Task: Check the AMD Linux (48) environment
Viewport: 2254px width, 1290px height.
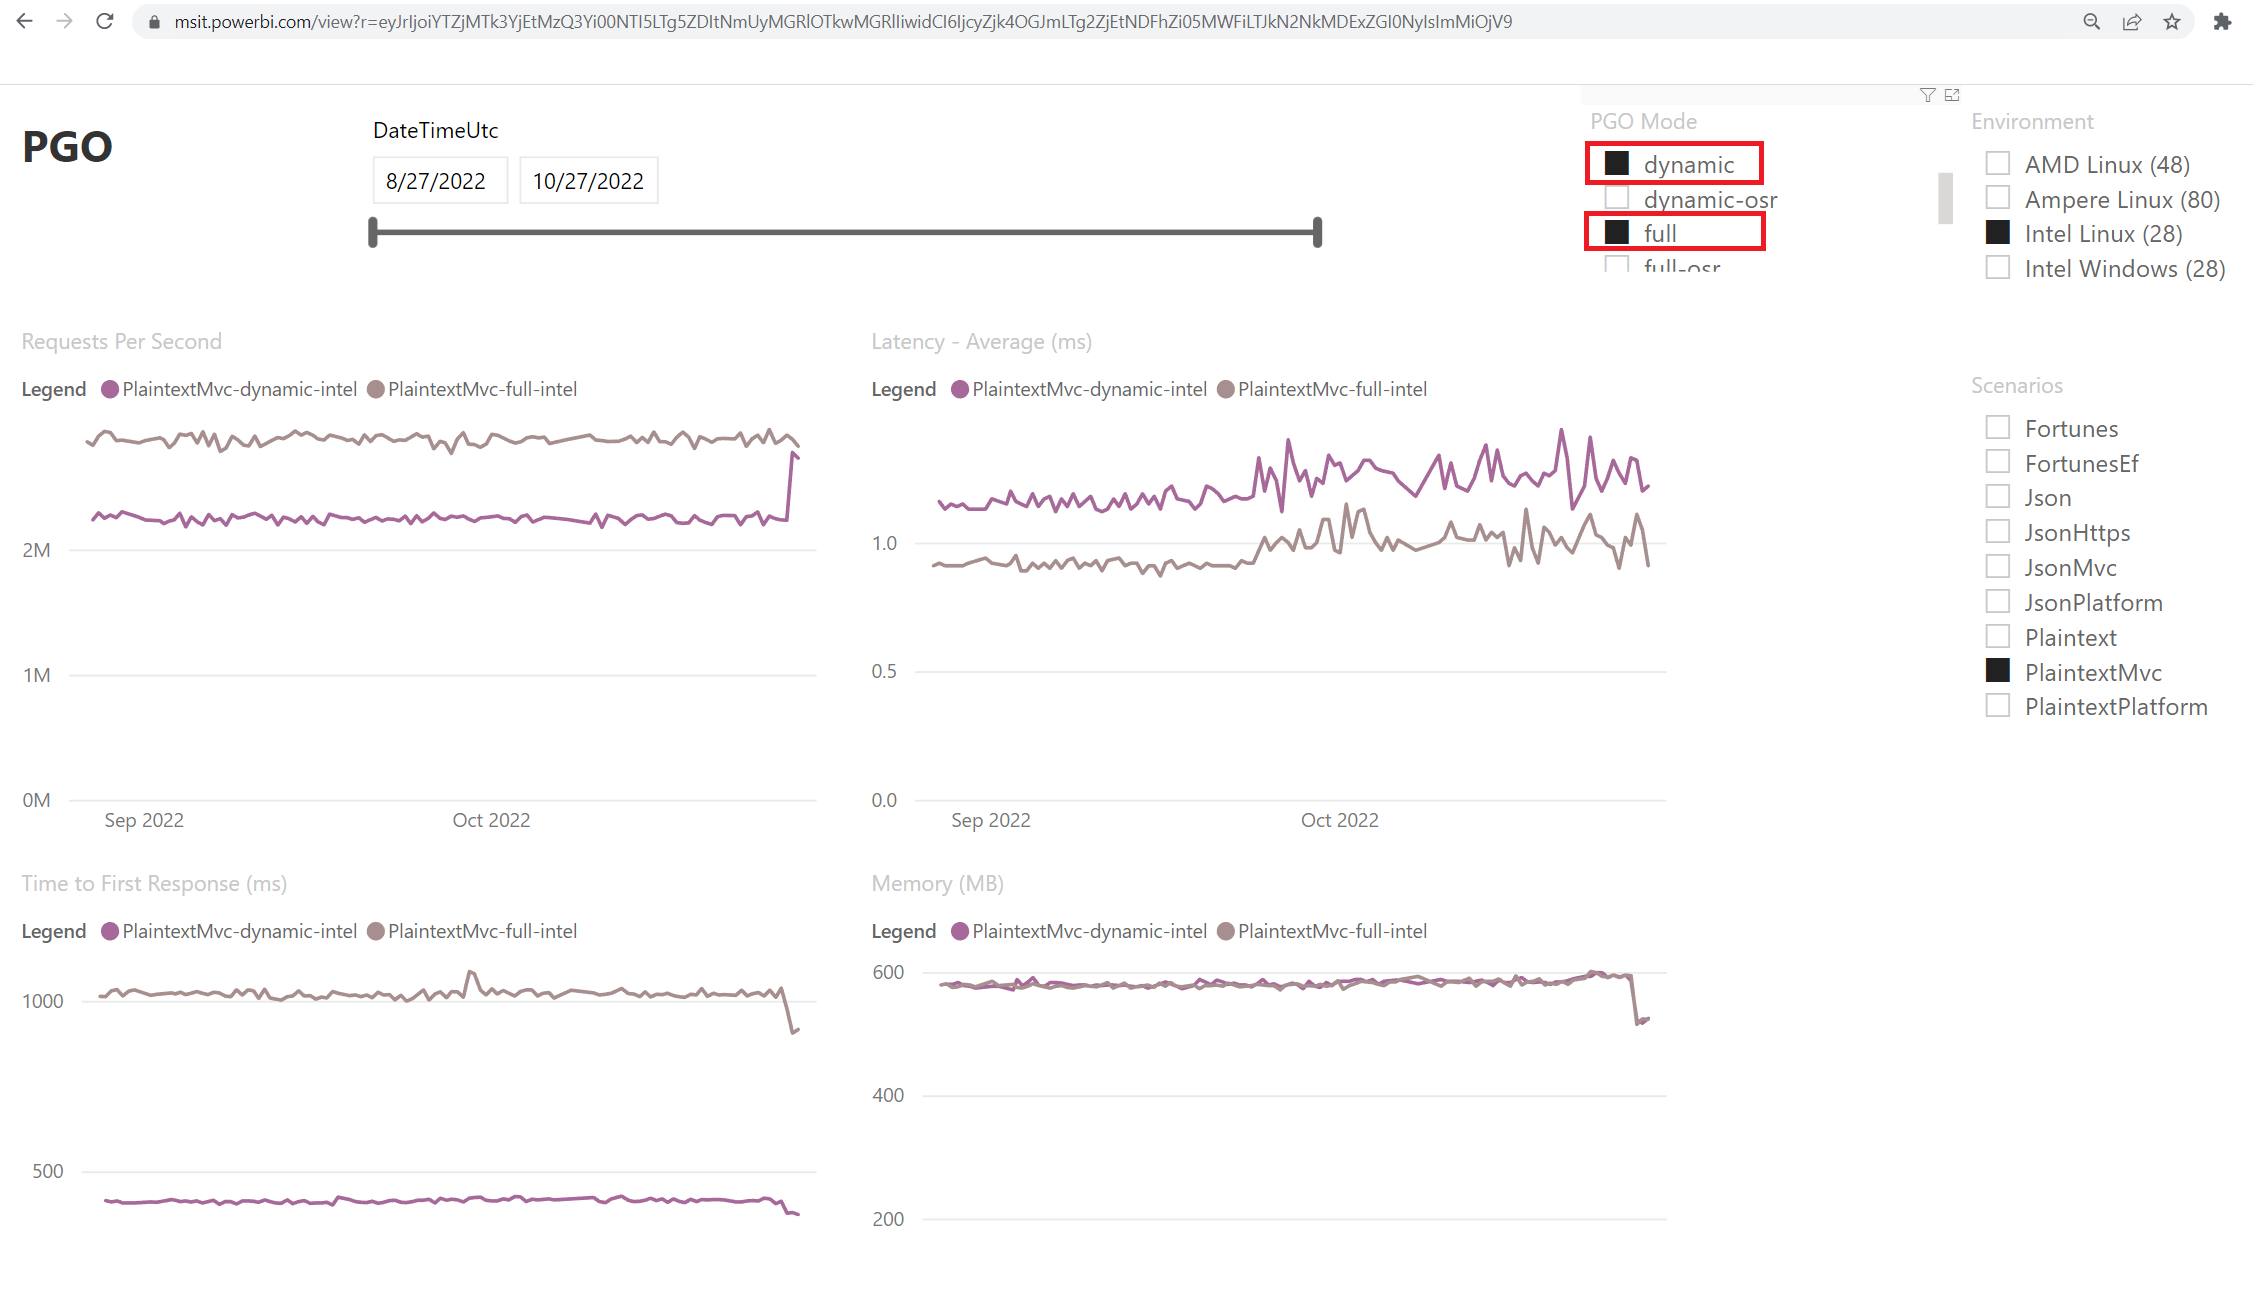Action: pyautogui.click(x=1998, y=163)
